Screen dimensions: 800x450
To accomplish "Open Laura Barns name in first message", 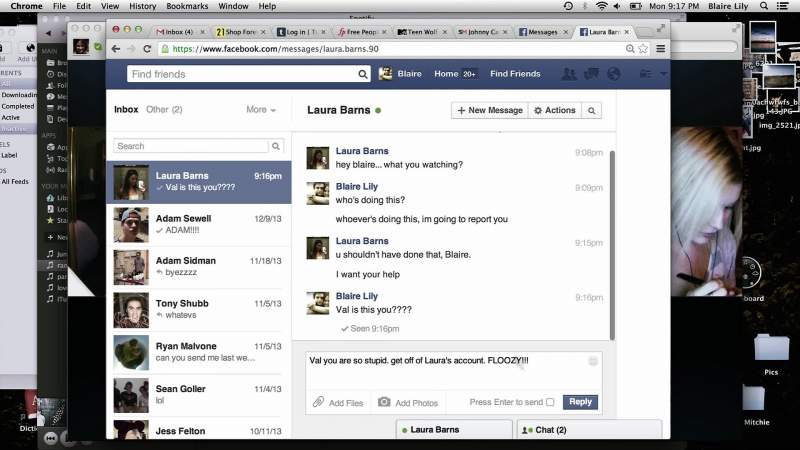I will 362,151.
